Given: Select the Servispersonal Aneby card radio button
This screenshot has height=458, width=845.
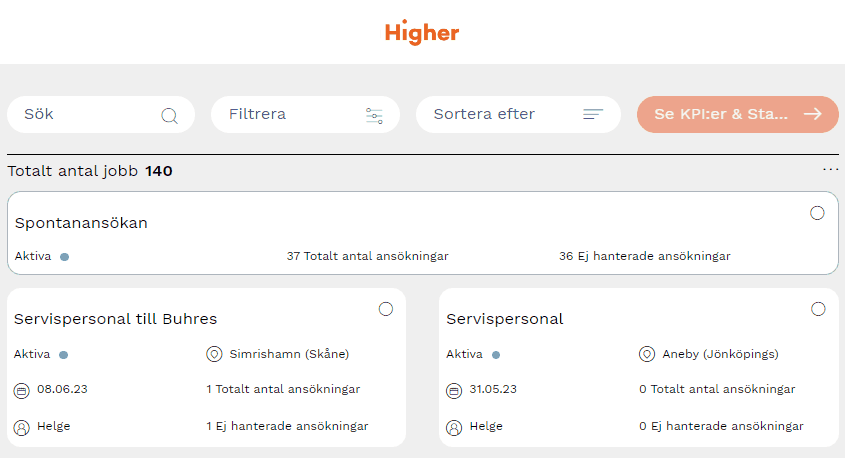Looking at the screenshot, I should (x=818, y=309).
